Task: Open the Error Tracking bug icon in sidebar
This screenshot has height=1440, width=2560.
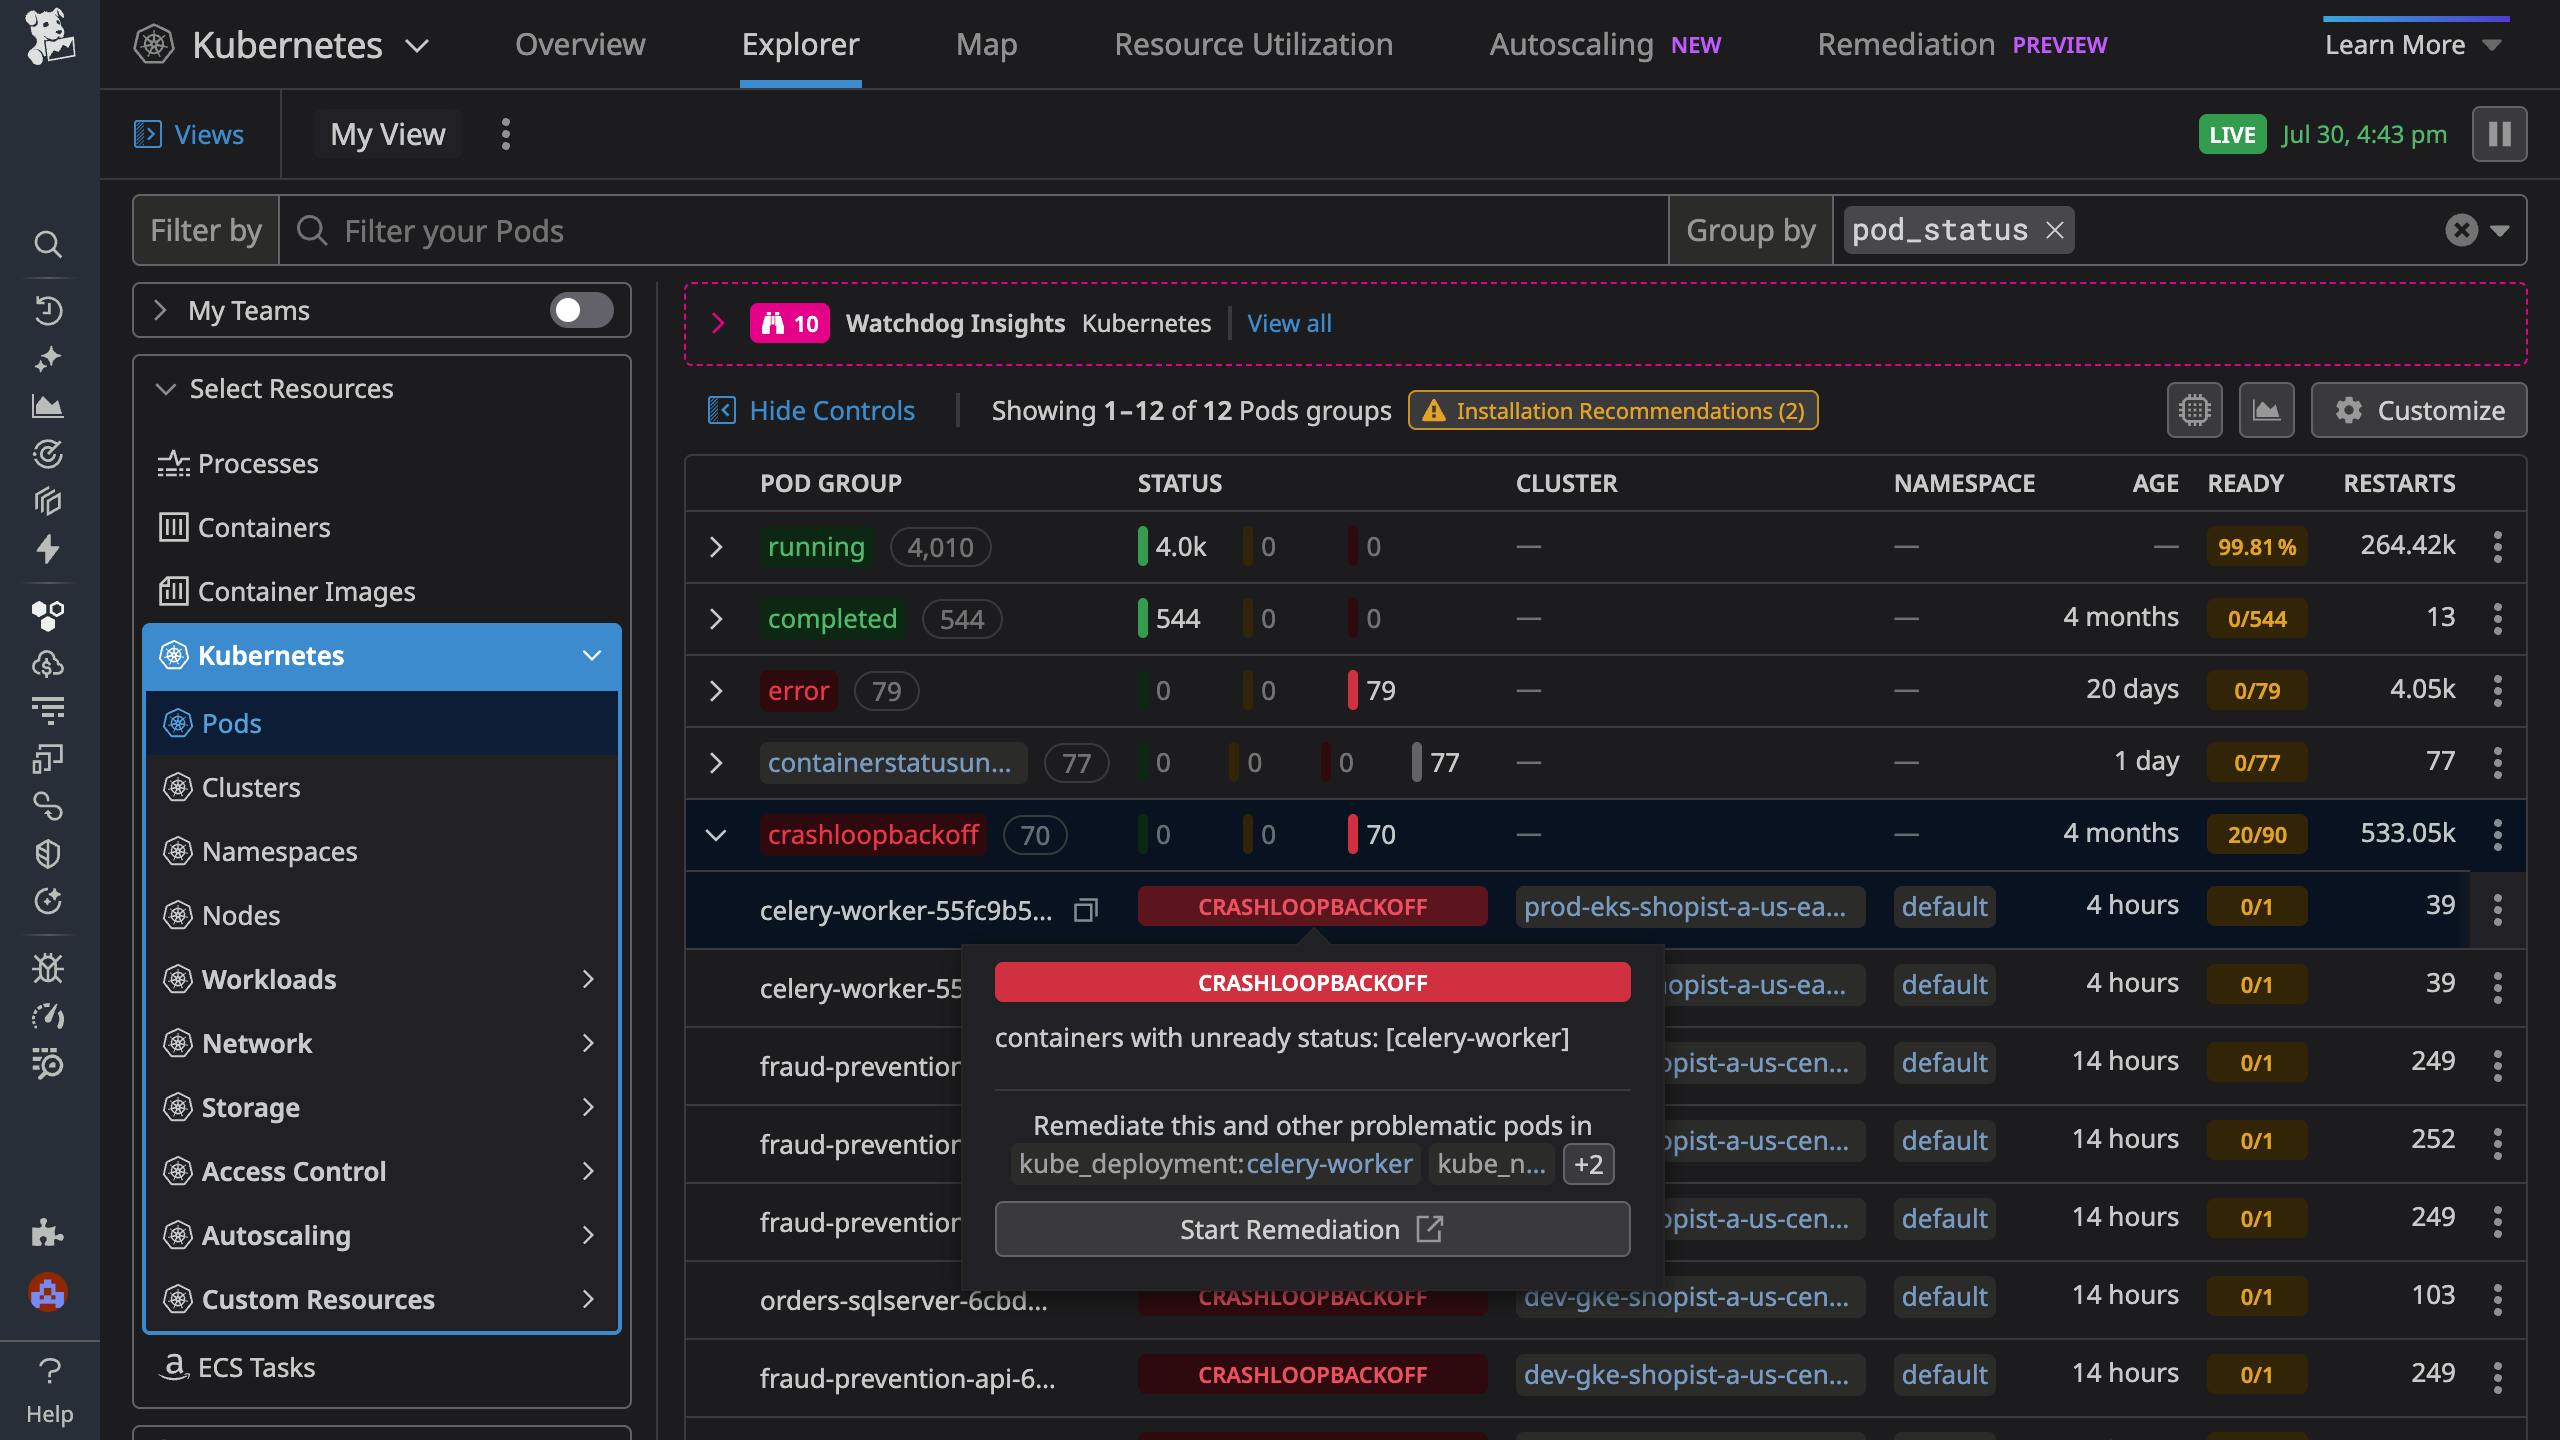Action: point(47,968)
